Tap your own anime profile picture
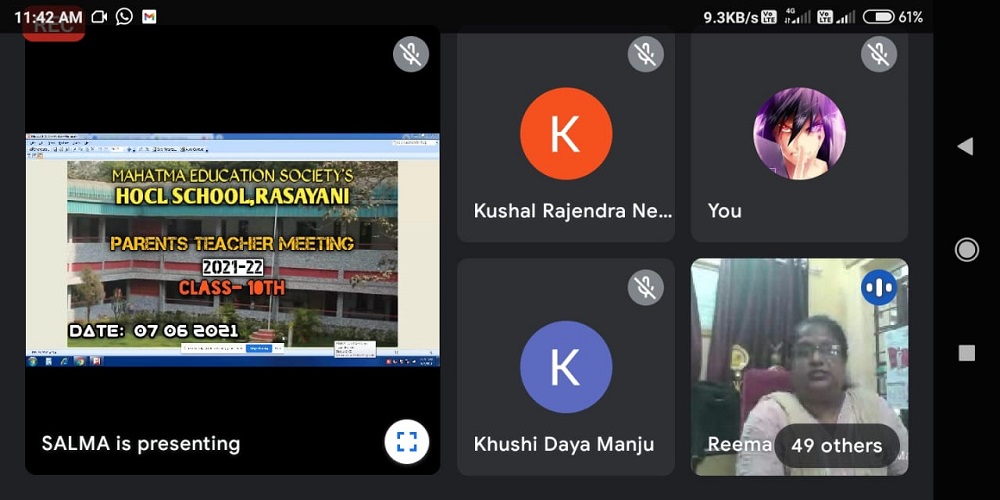Viewport: 1000px width, 500px height. [x=799, y=134]
